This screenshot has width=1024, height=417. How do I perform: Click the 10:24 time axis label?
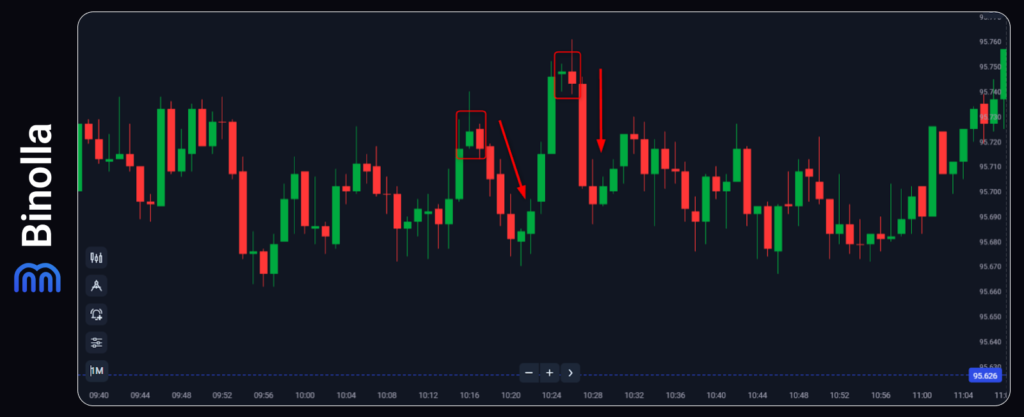click(x=552, y=395)
